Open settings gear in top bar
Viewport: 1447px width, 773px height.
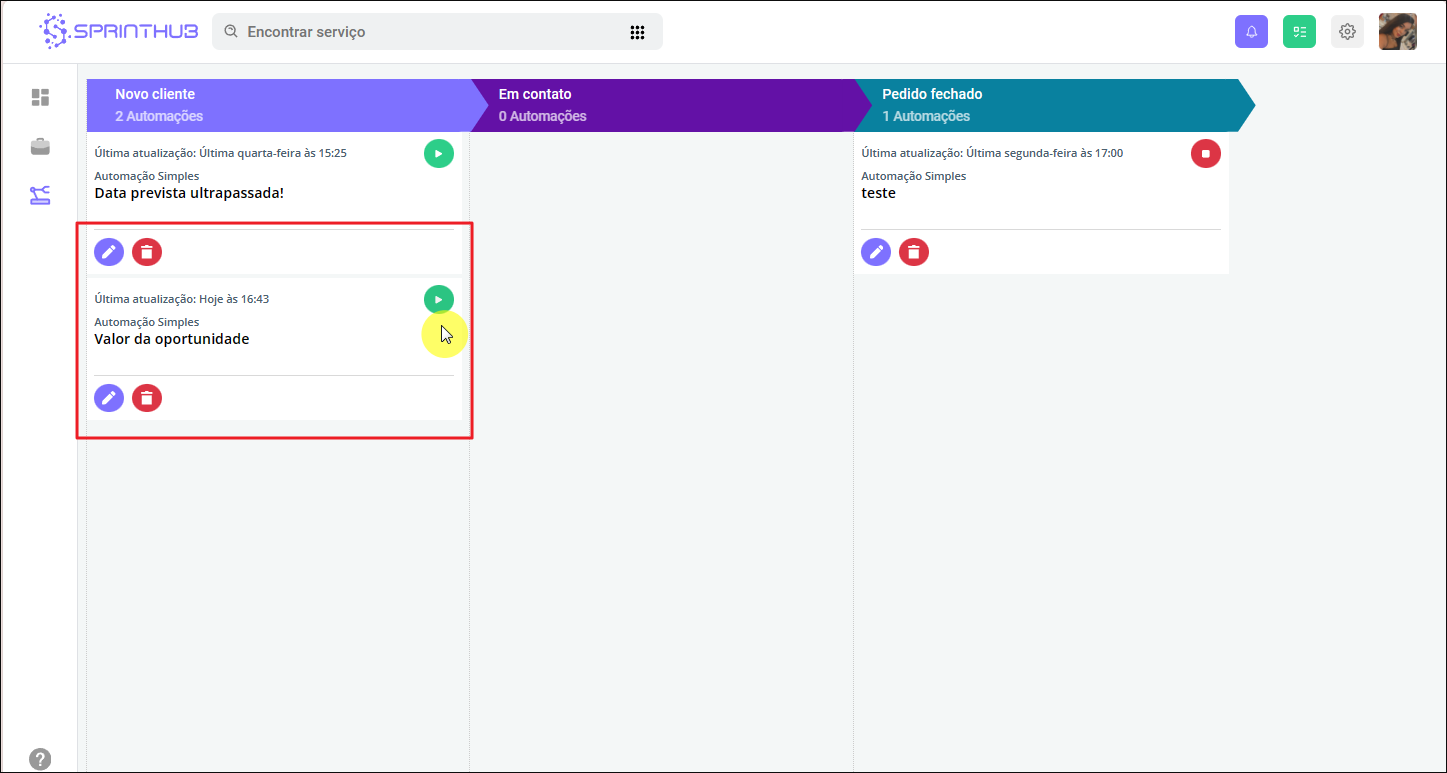1347,32
